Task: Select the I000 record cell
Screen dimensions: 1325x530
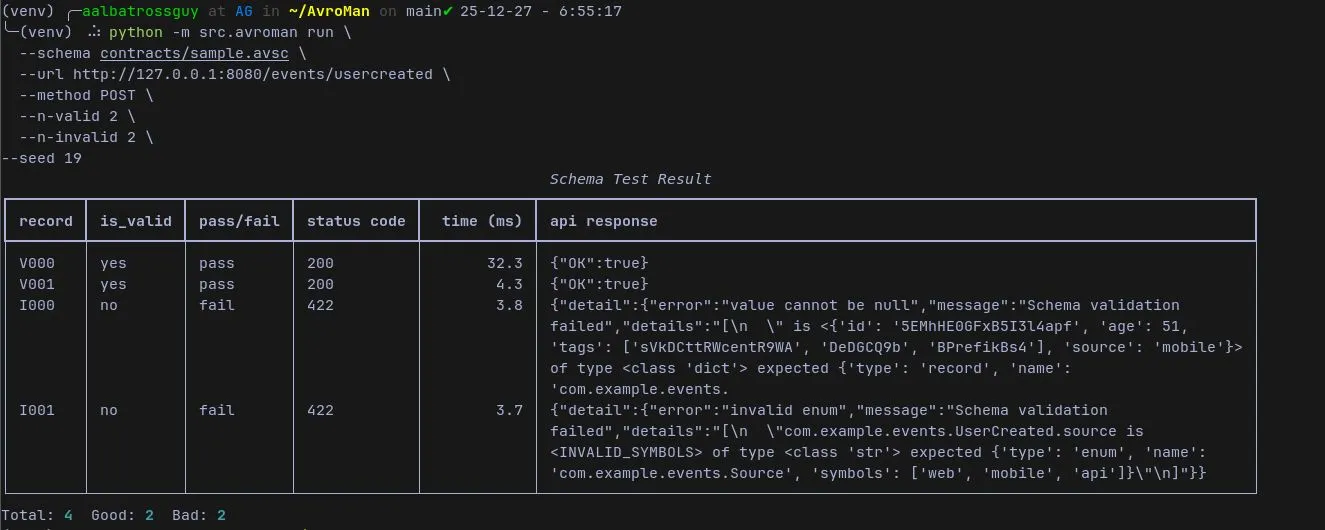Action: 37,305
